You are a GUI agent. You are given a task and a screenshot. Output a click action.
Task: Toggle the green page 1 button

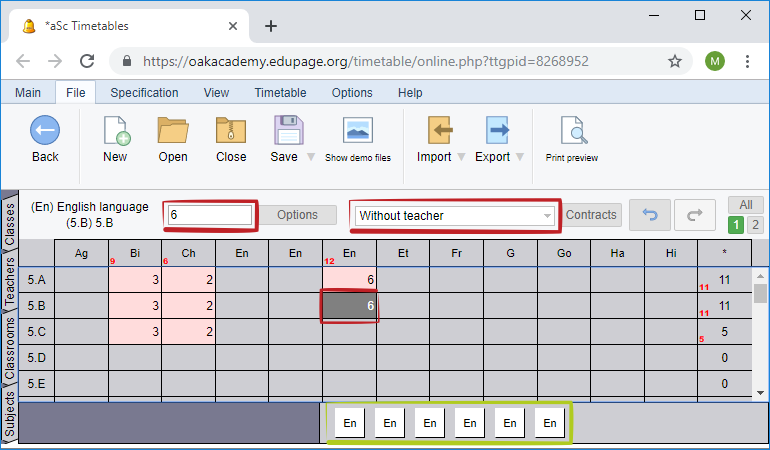point(737,224)
